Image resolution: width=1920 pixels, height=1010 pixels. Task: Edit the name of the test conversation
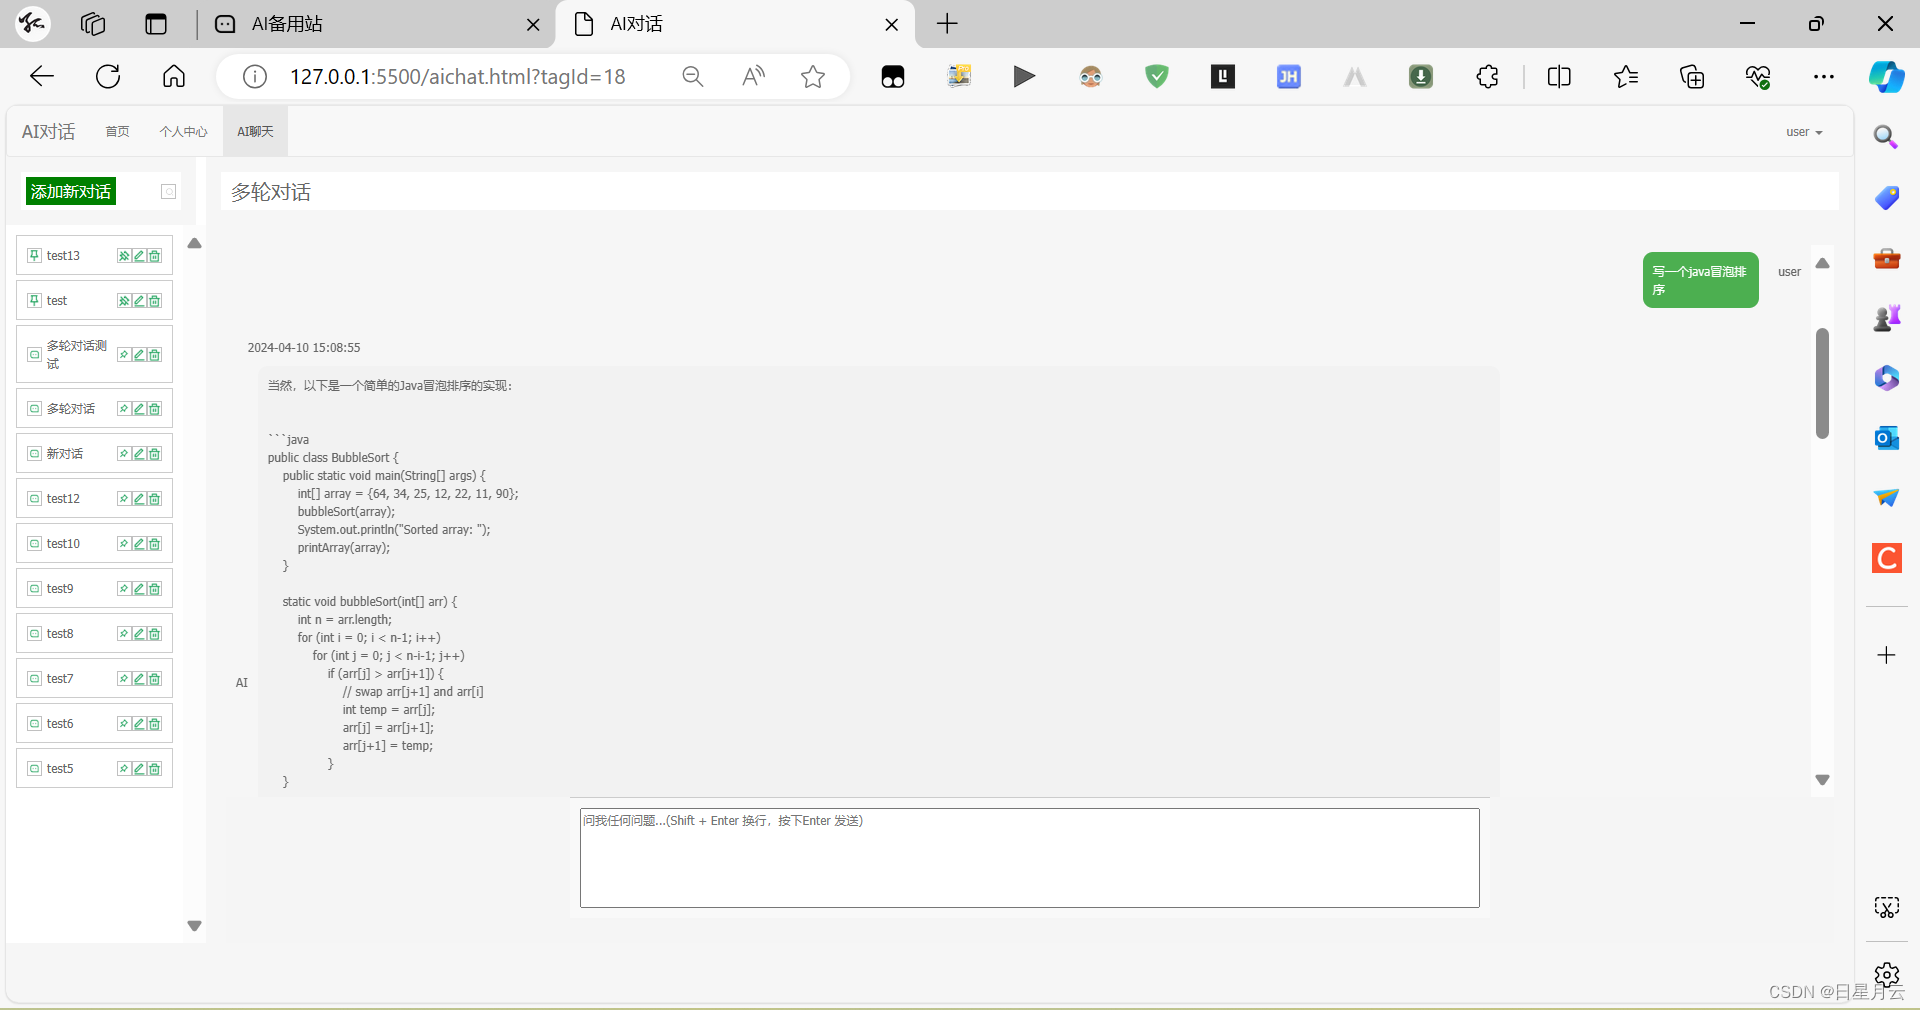[139, 301]
